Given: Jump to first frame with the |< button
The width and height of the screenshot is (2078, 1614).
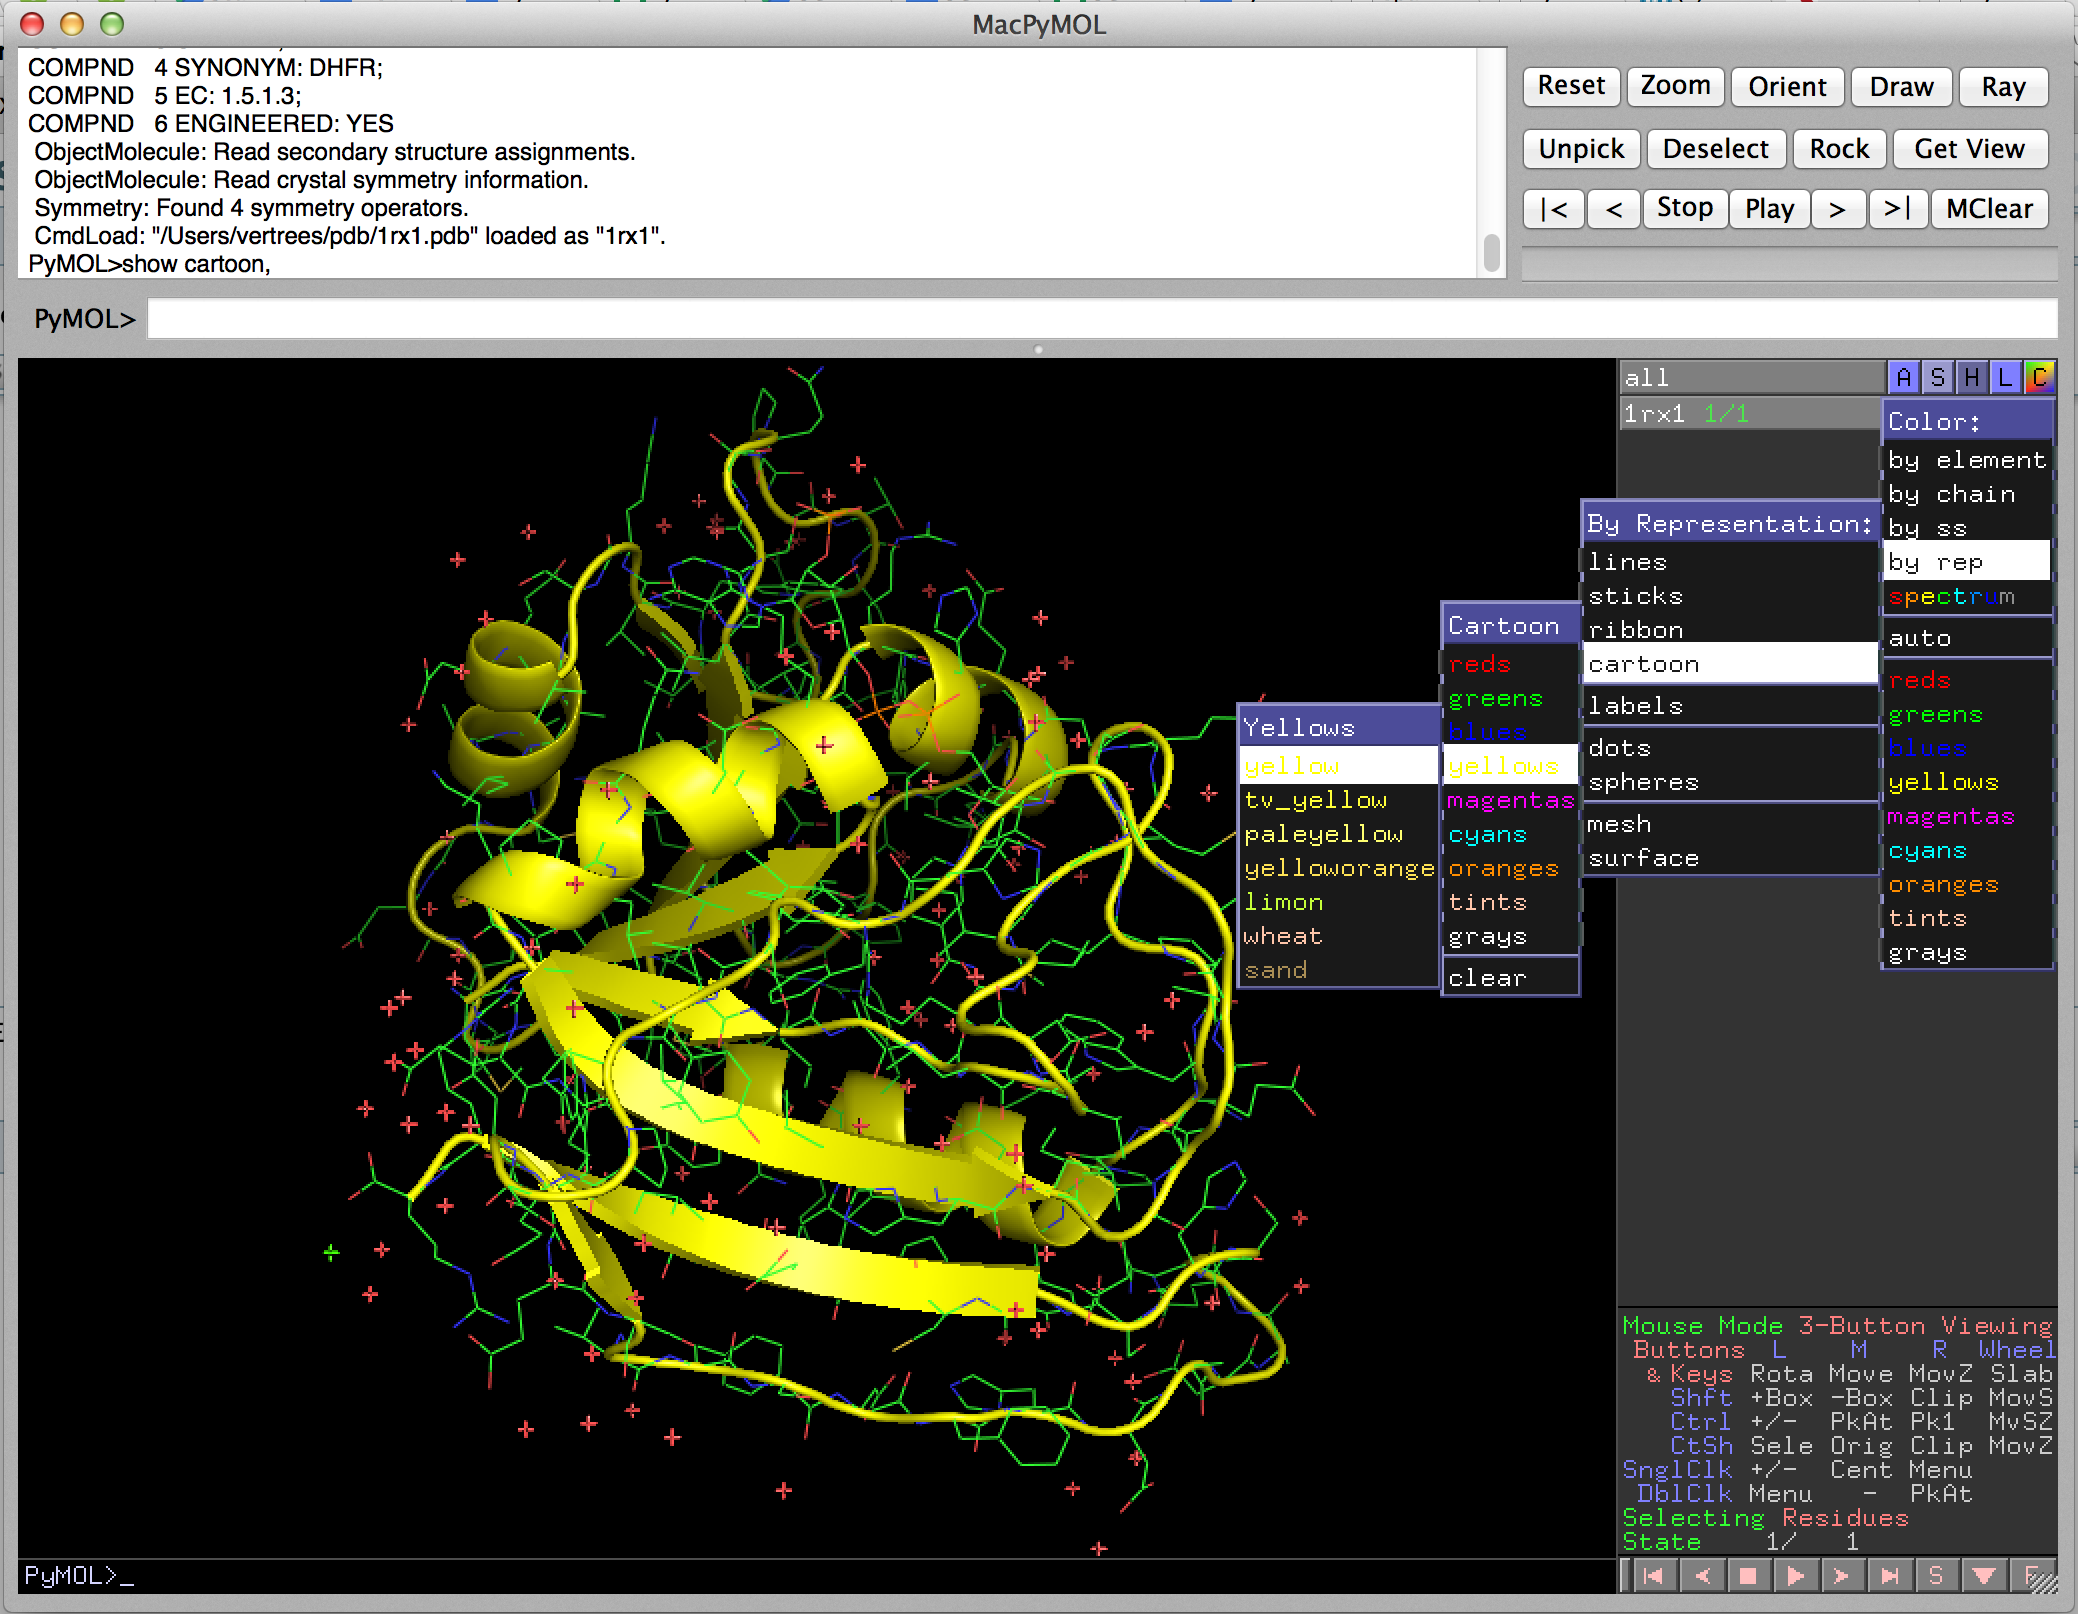Looking at the screenshot, I should 1554,209.
